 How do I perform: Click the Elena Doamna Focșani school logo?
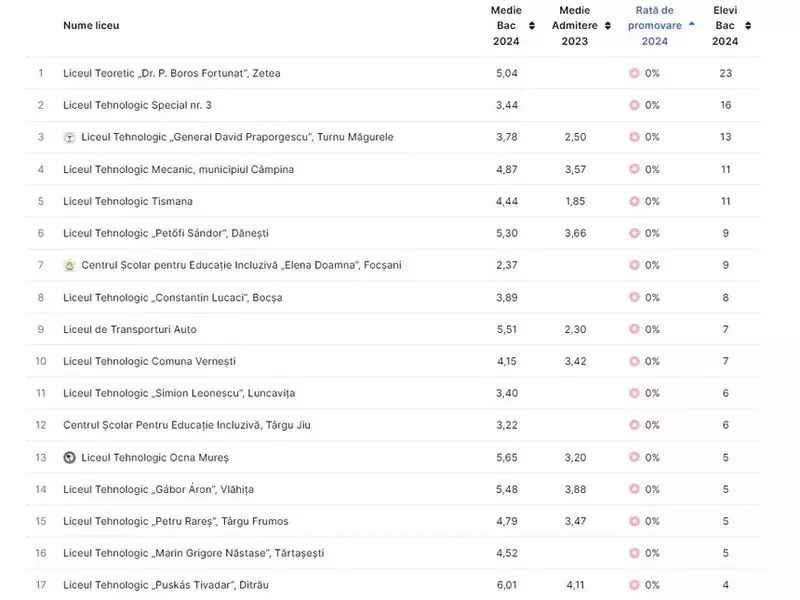pos(69,265)
